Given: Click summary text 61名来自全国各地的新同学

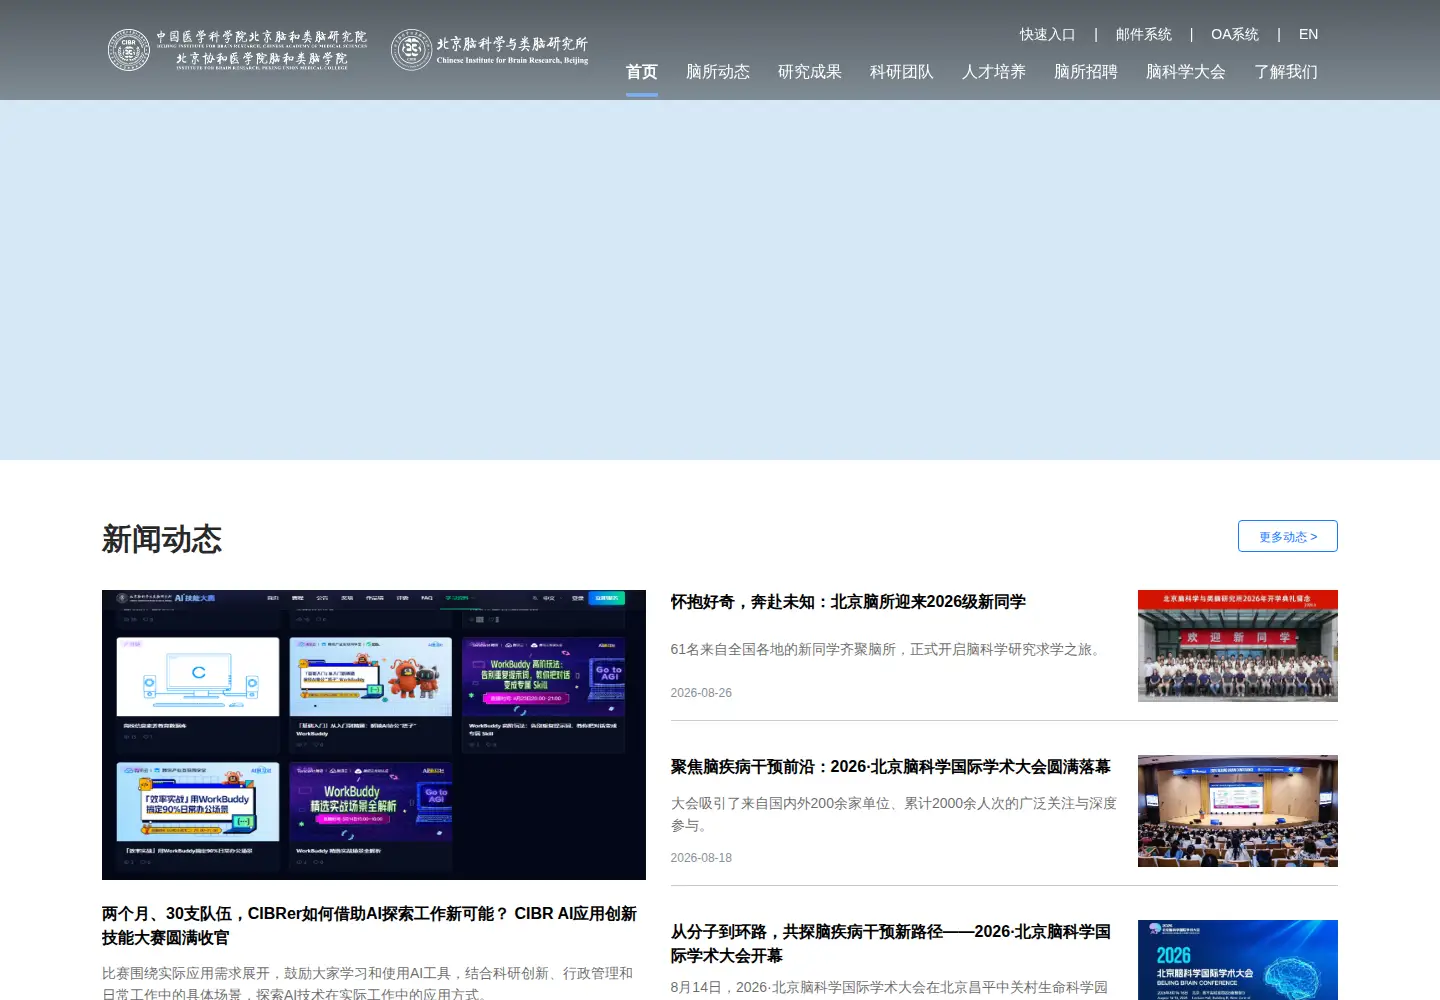Looking at the screenshot, I should click(x=888, y=650).
